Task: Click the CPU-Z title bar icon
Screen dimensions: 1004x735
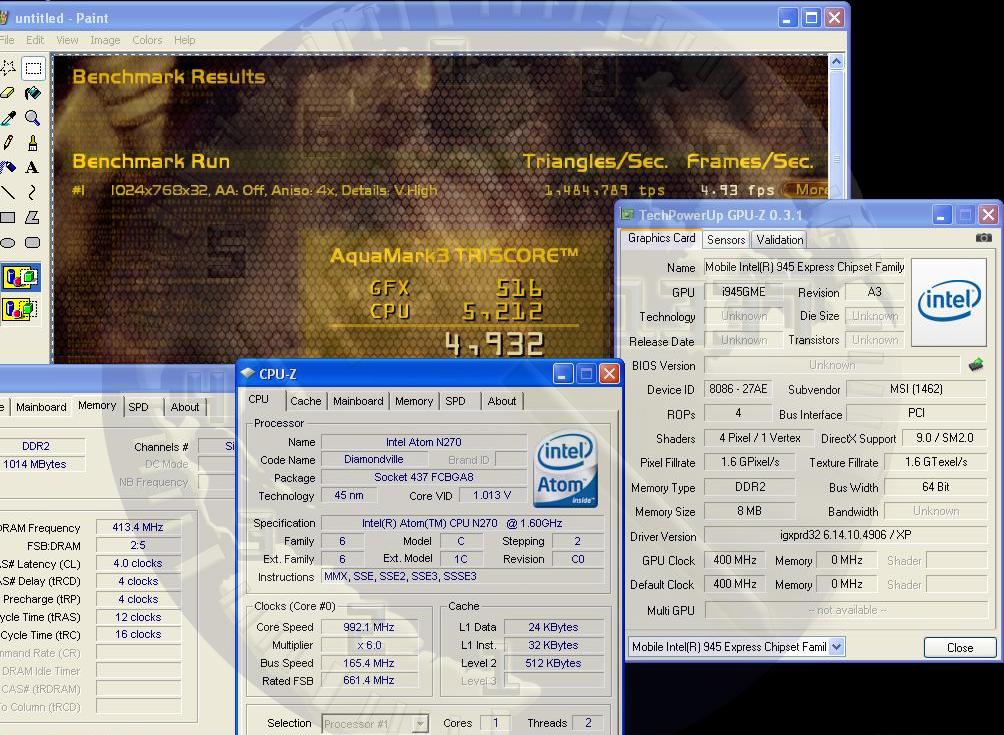Action: (248, 373)
